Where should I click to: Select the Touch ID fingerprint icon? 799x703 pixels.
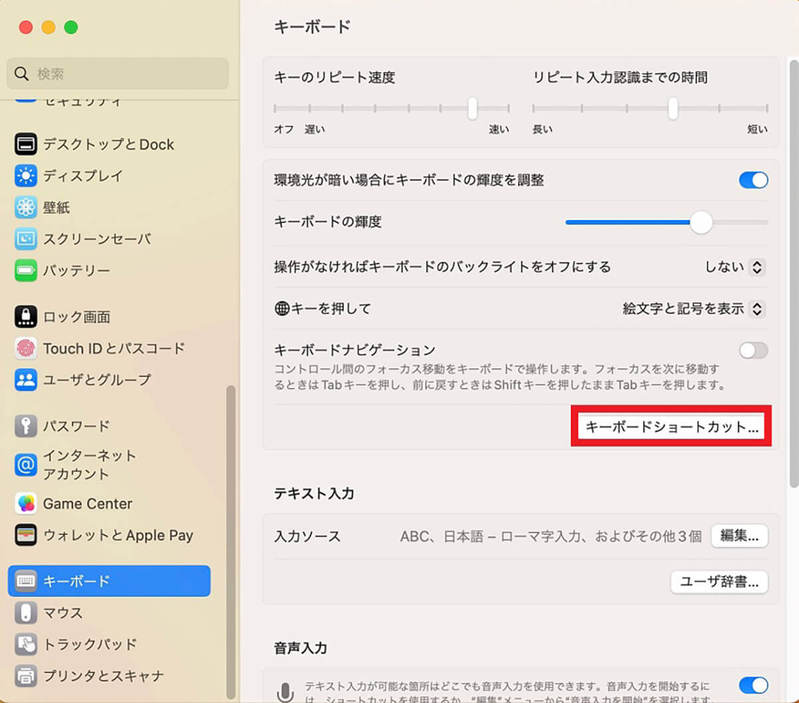pyautogui.click(x=25, y=348)
